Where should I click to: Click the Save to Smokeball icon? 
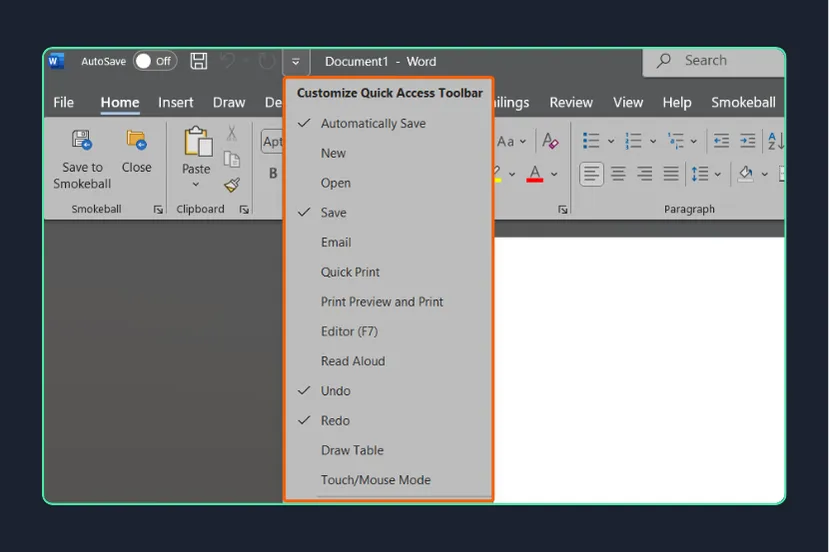82,140
